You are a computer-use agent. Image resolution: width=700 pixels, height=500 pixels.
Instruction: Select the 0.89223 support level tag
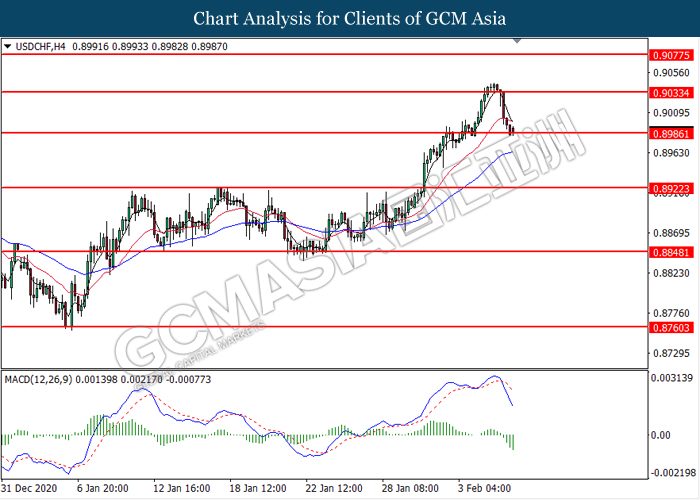coord(668,187)
